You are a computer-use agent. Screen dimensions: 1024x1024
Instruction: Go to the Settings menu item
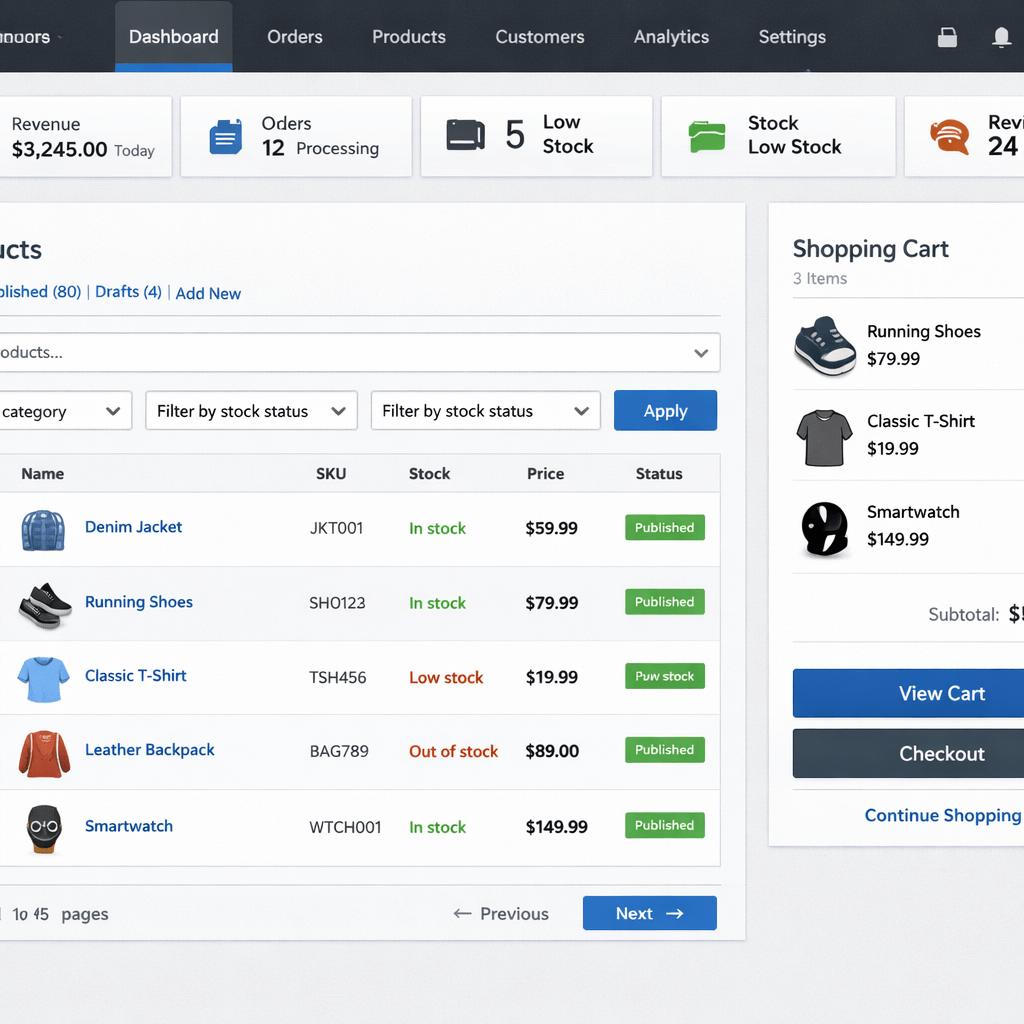792,37
